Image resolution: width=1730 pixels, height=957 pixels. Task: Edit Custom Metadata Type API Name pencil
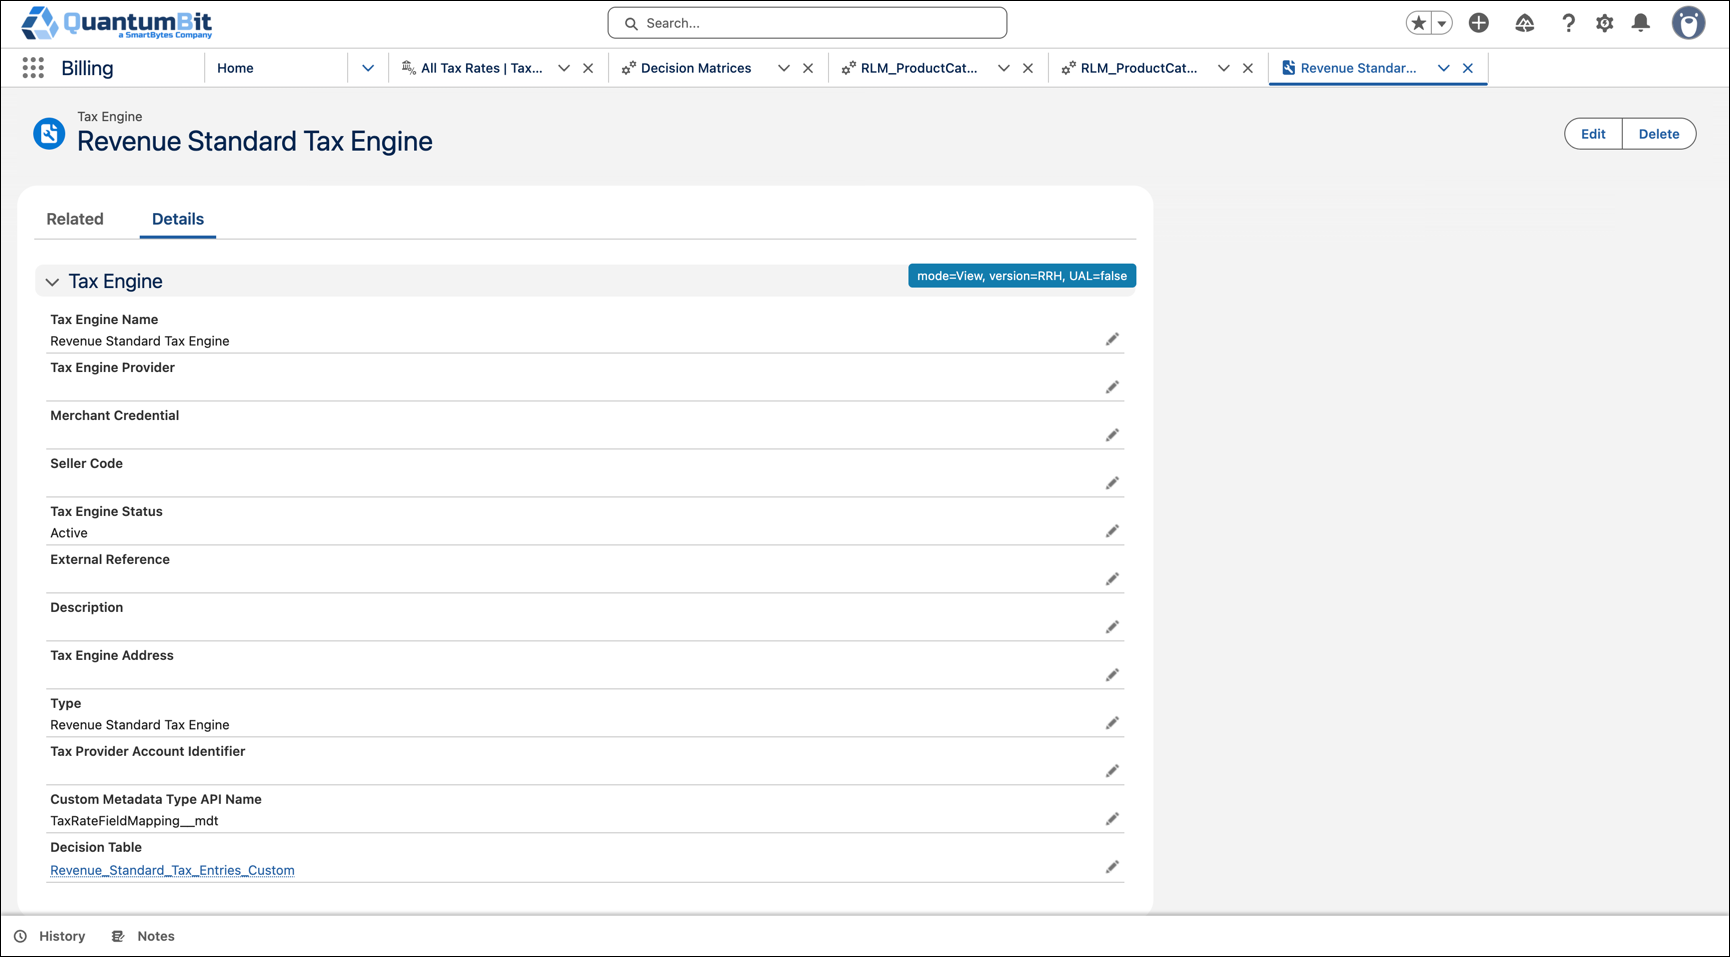click(1112, 819)
